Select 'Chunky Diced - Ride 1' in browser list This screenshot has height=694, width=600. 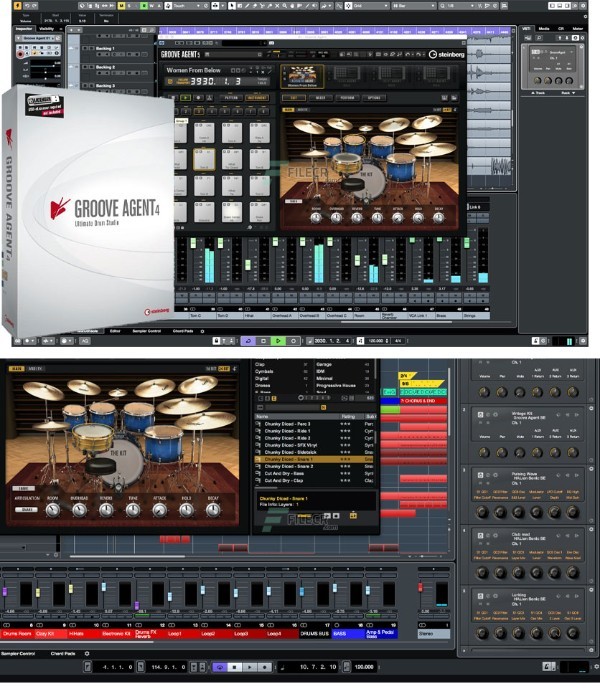coord(315,431)
